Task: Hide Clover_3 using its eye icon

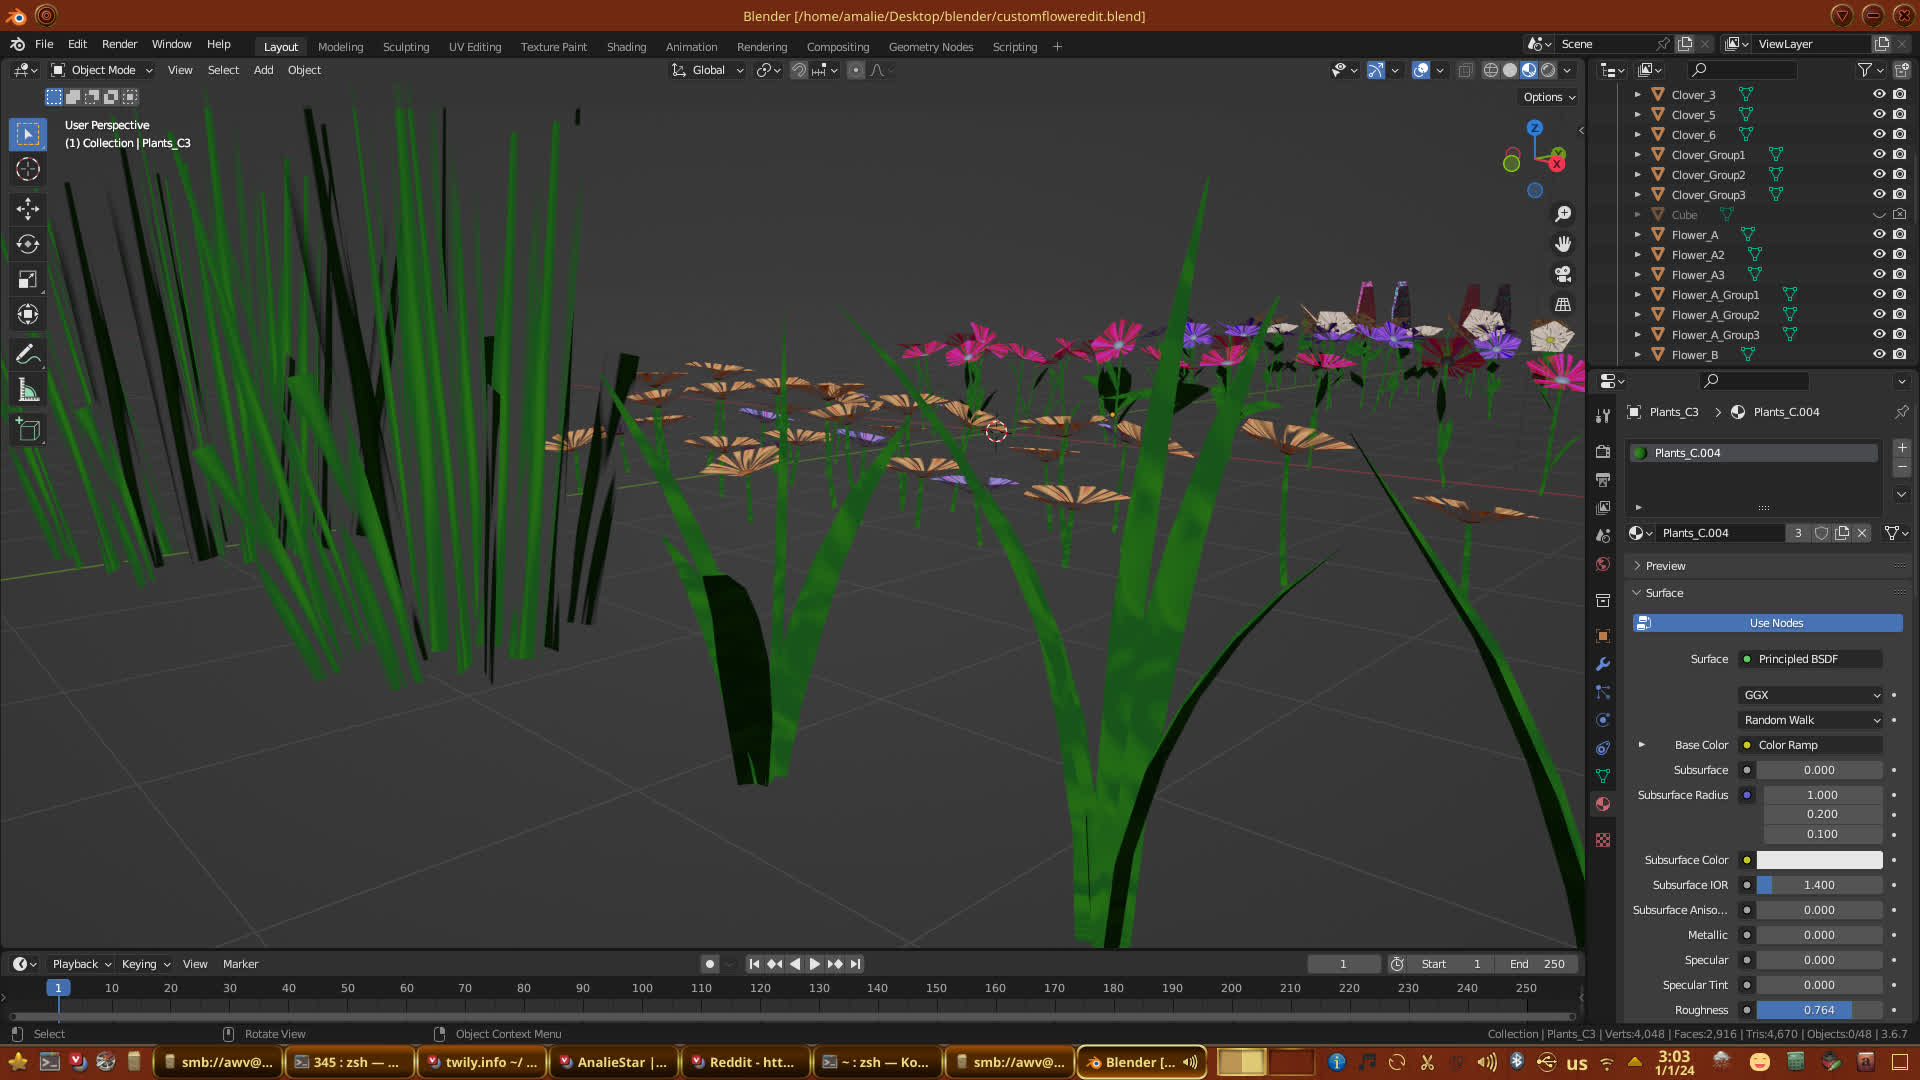Action: click(x=1879, y=94)
